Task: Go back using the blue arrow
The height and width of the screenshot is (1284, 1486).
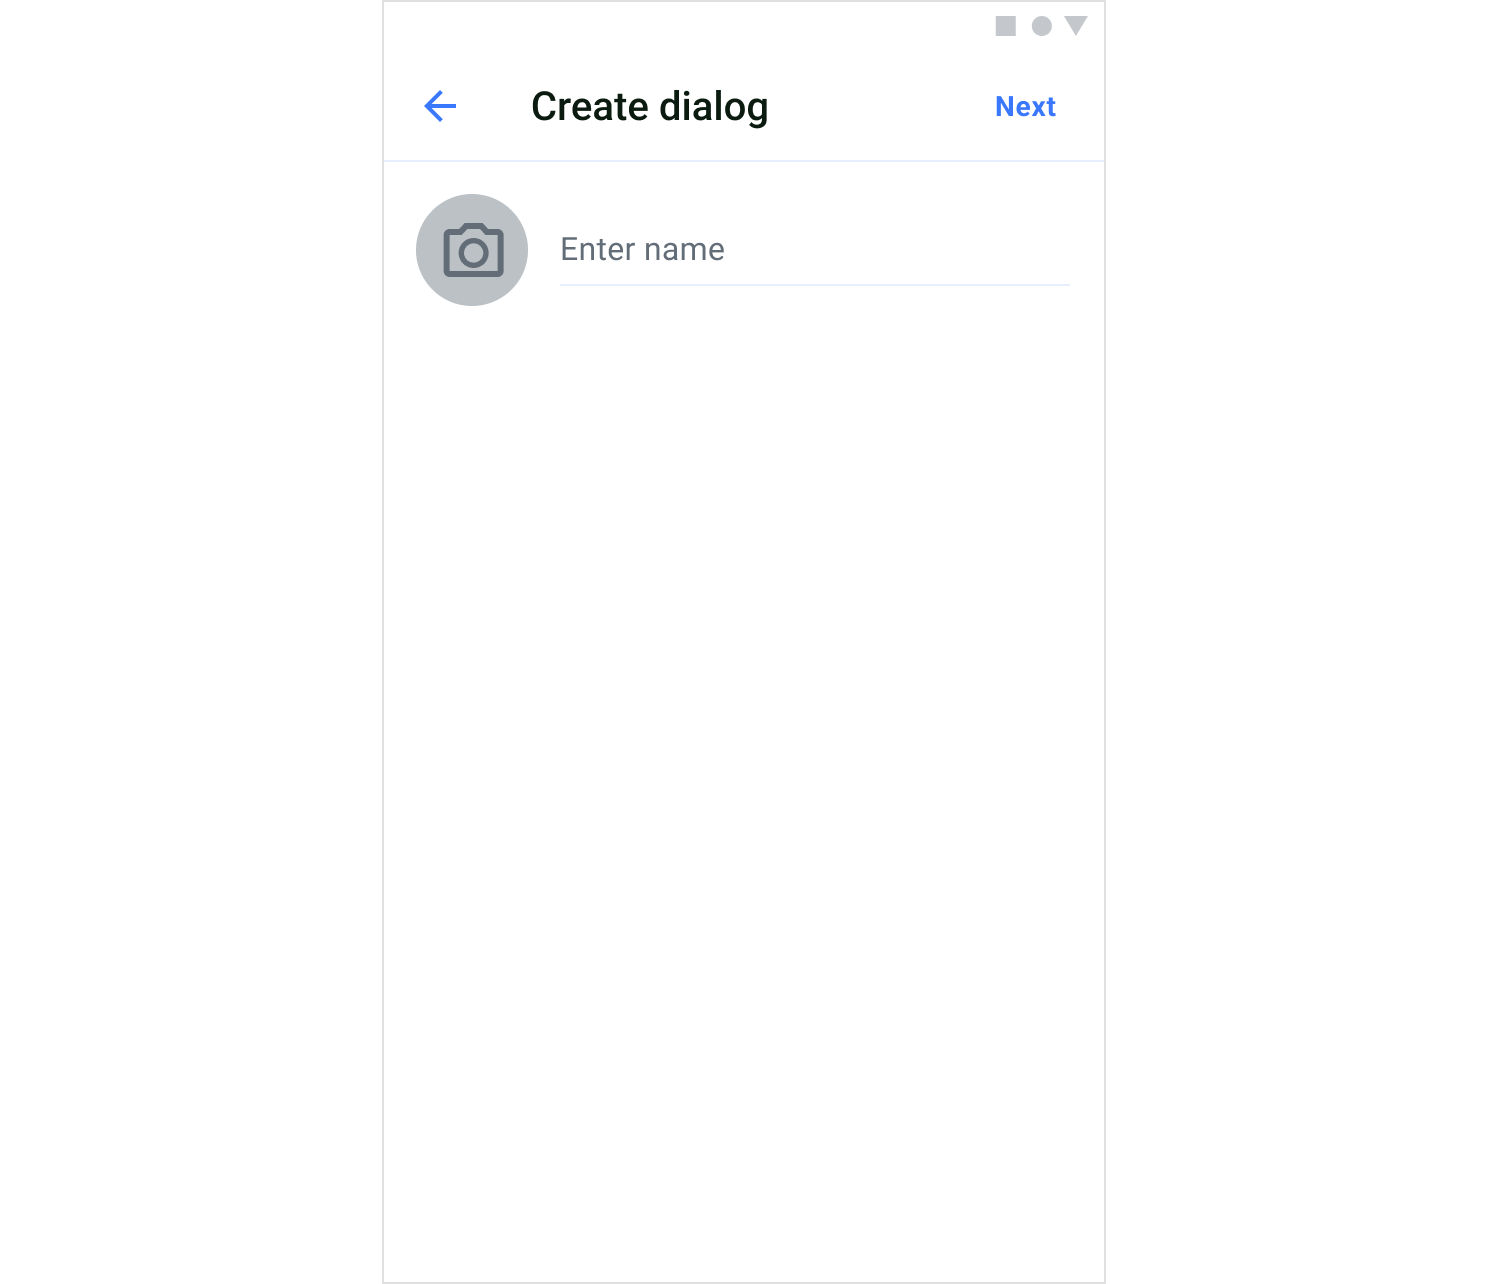Action: point(440,106)
